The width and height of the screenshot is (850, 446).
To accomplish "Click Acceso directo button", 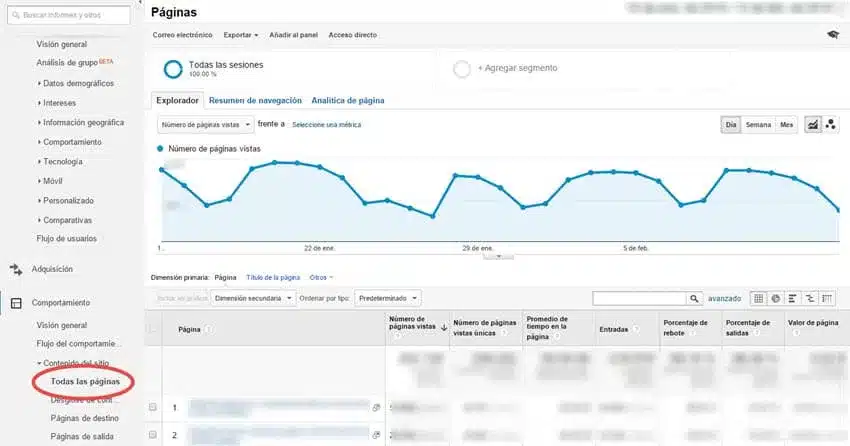I will coord(352,35).
